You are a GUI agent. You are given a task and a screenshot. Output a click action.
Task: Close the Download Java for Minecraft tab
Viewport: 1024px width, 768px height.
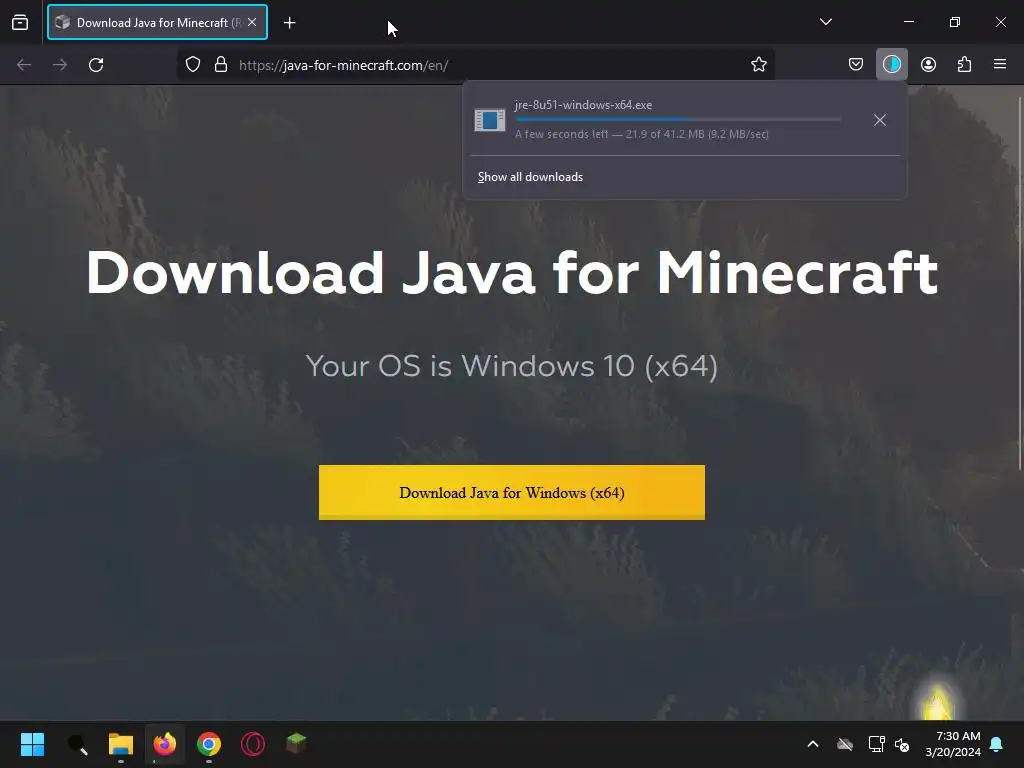[252, 22]
